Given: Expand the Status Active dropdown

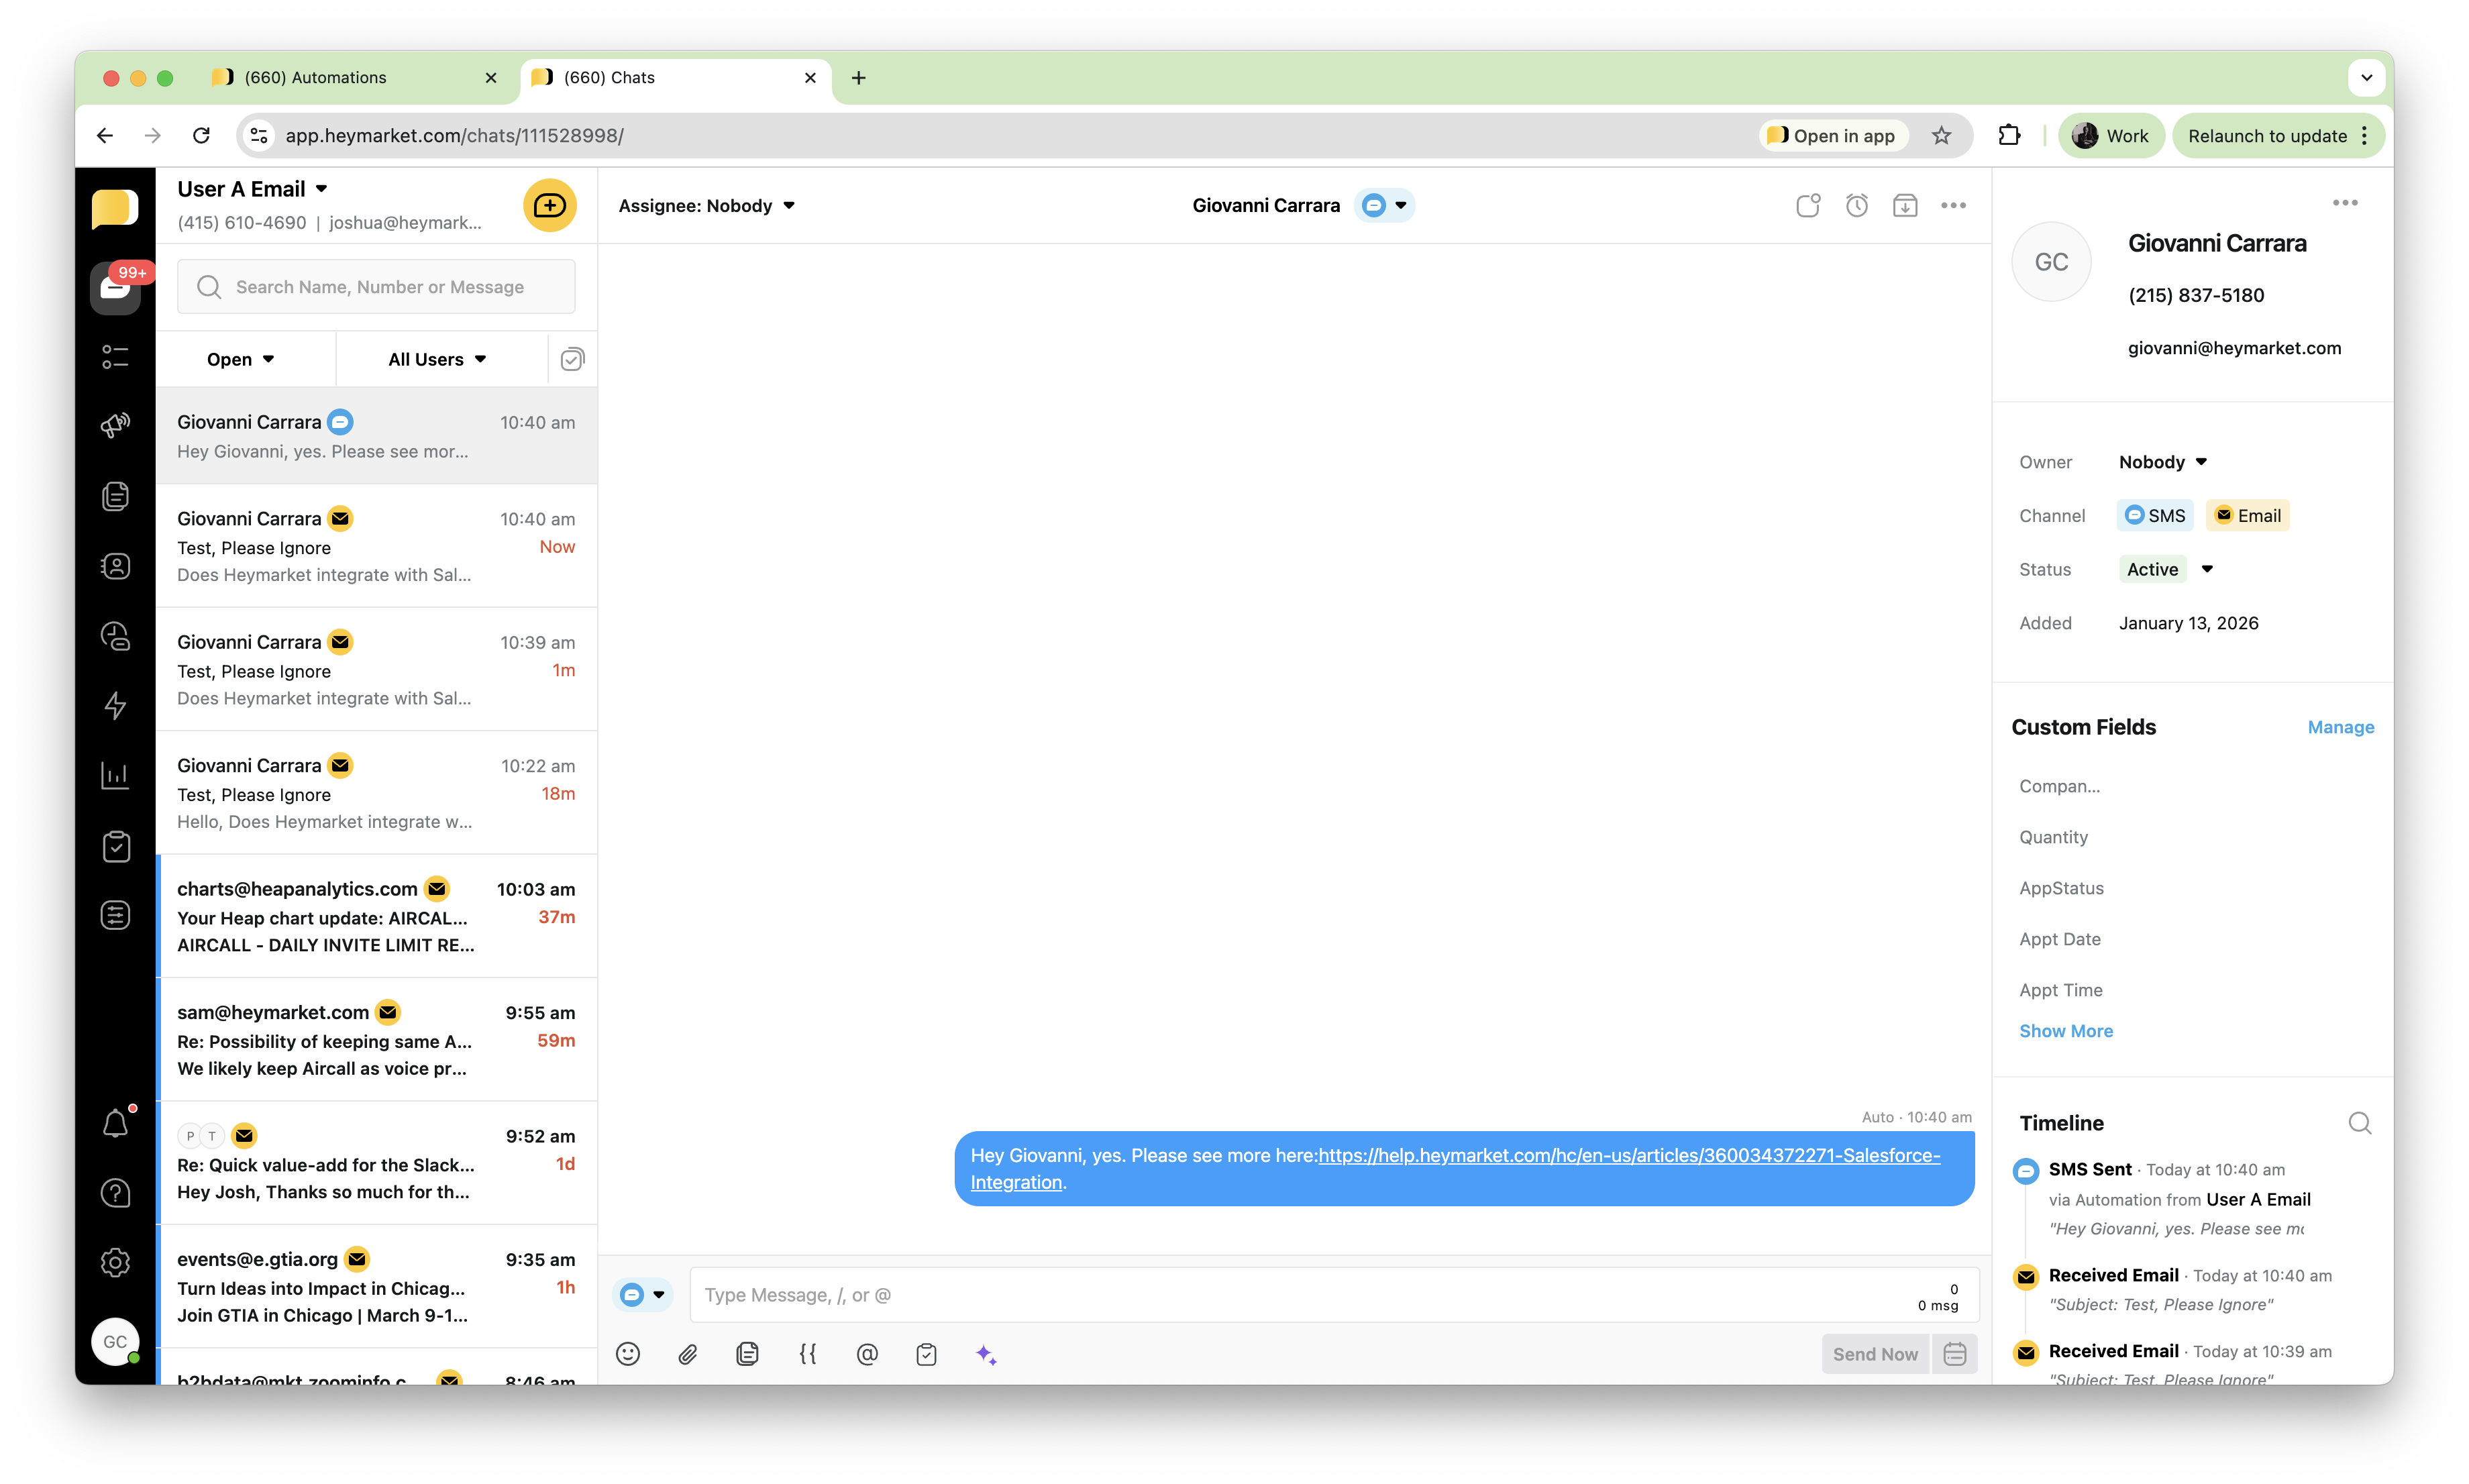Looking at the screenshot, I should (2165, 569).
